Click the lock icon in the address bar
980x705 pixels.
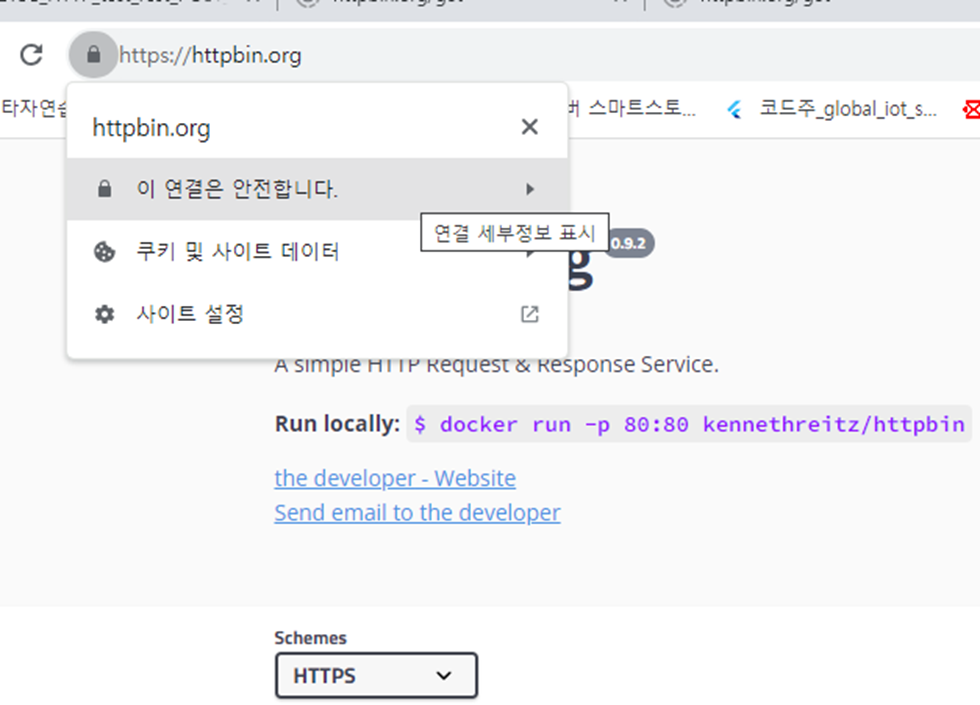coord(93,54)
